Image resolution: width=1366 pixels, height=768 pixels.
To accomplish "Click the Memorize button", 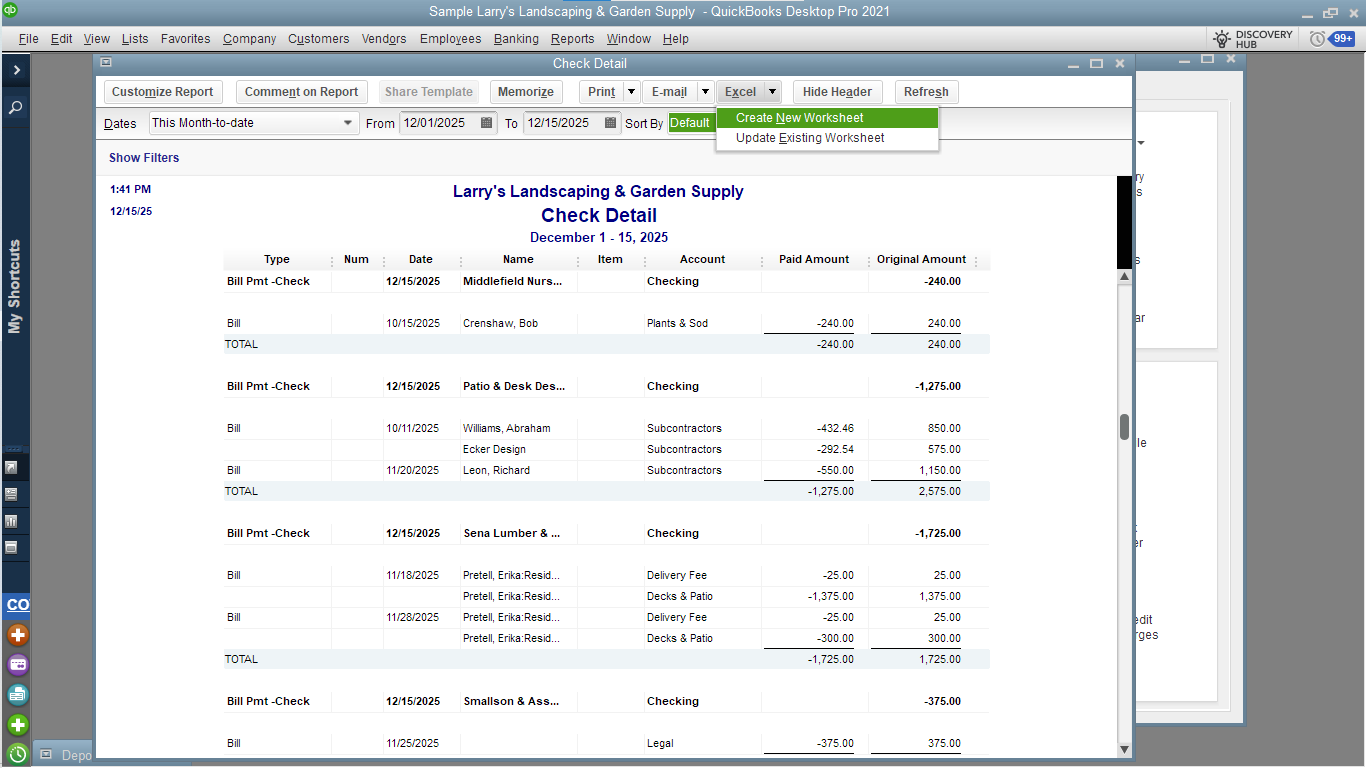I will 526,92.
